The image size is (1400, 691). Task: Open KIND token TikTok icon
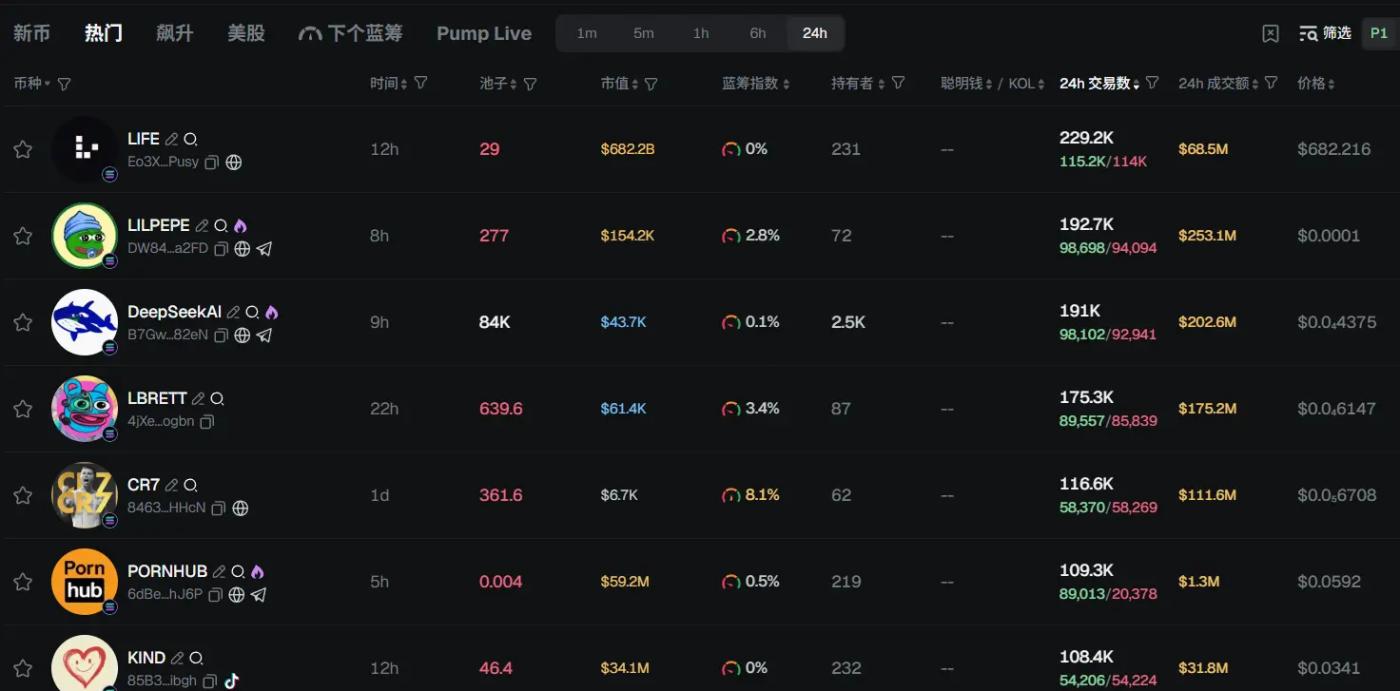[x=231, y=681]
